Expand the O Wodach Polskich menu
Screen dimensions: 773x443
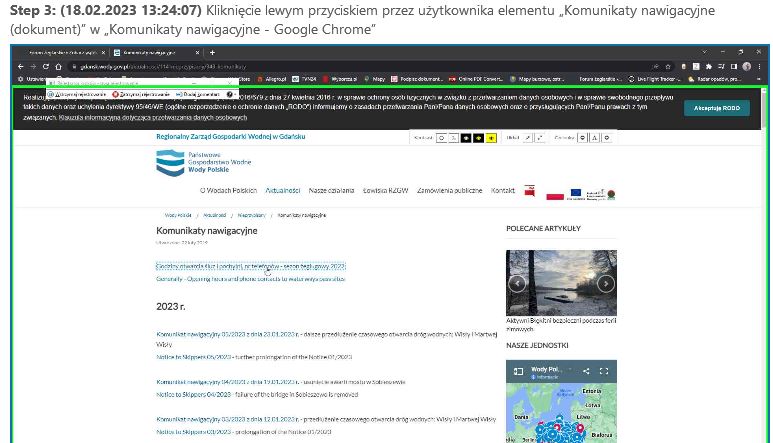pyautogui.click(x=228, y=190)
